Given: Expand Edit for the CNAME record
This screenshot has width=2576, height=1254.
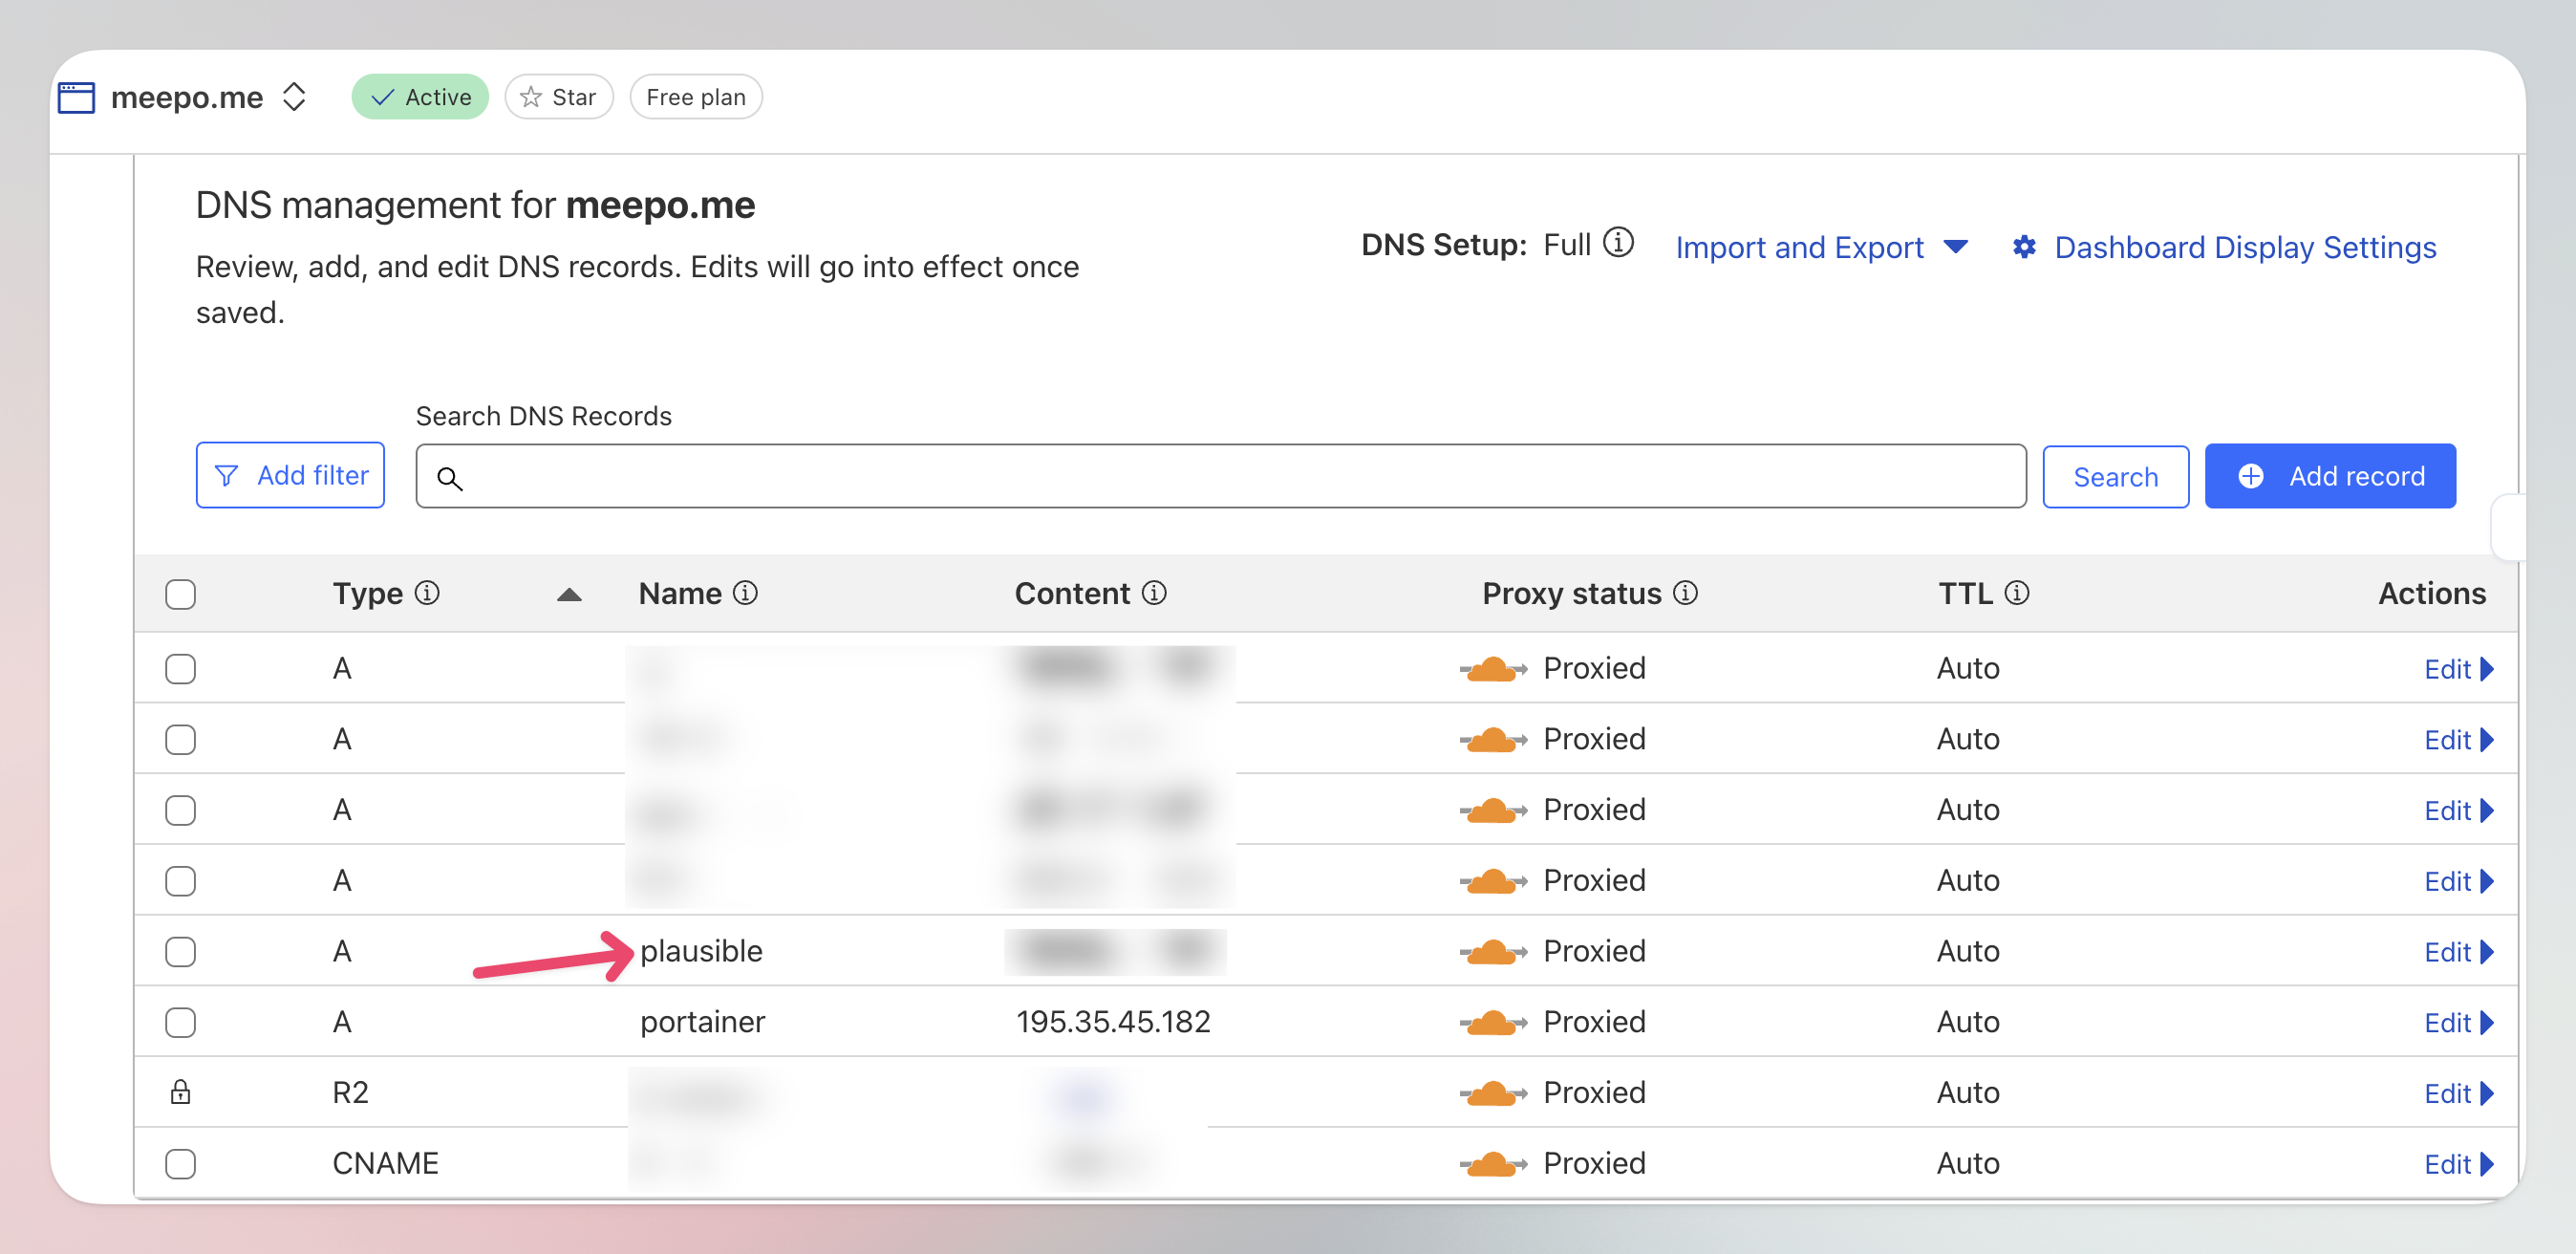Looking at the screenshot, I should click(2459, 1165).
